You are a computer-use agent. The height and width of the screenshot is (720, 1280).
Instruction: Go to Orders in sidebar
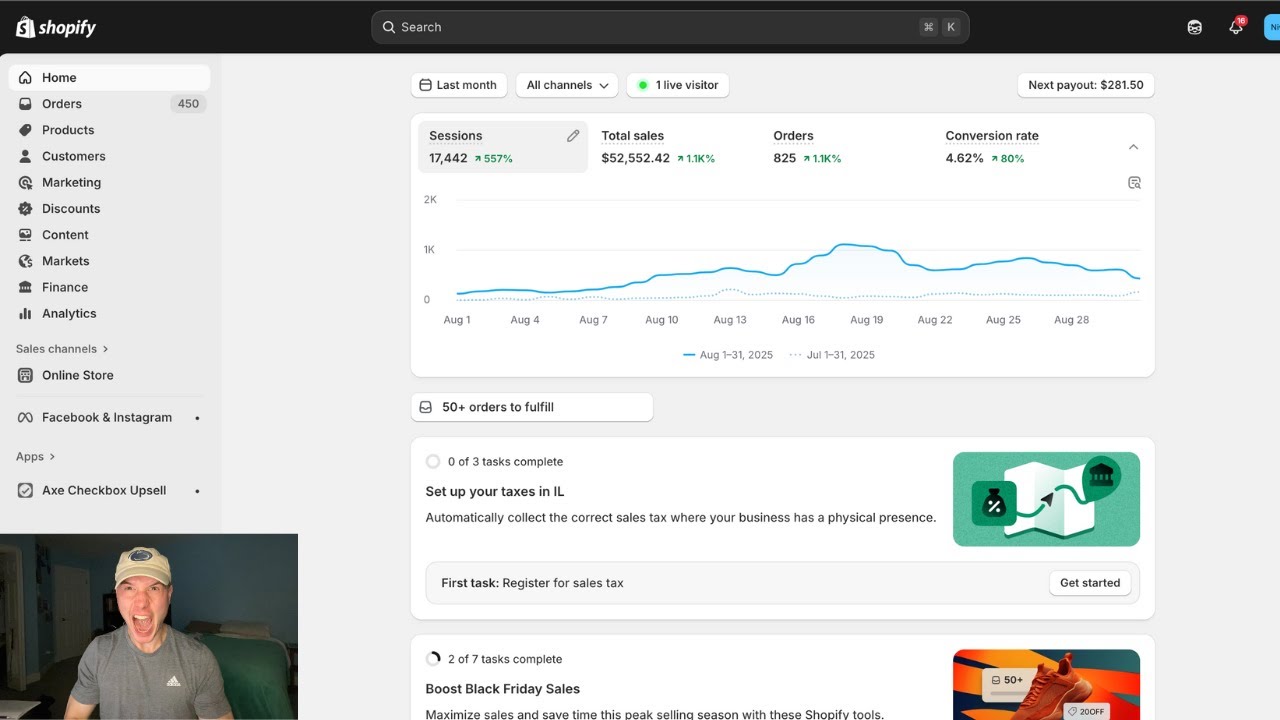pyautogui.click(x=109, y=104)
